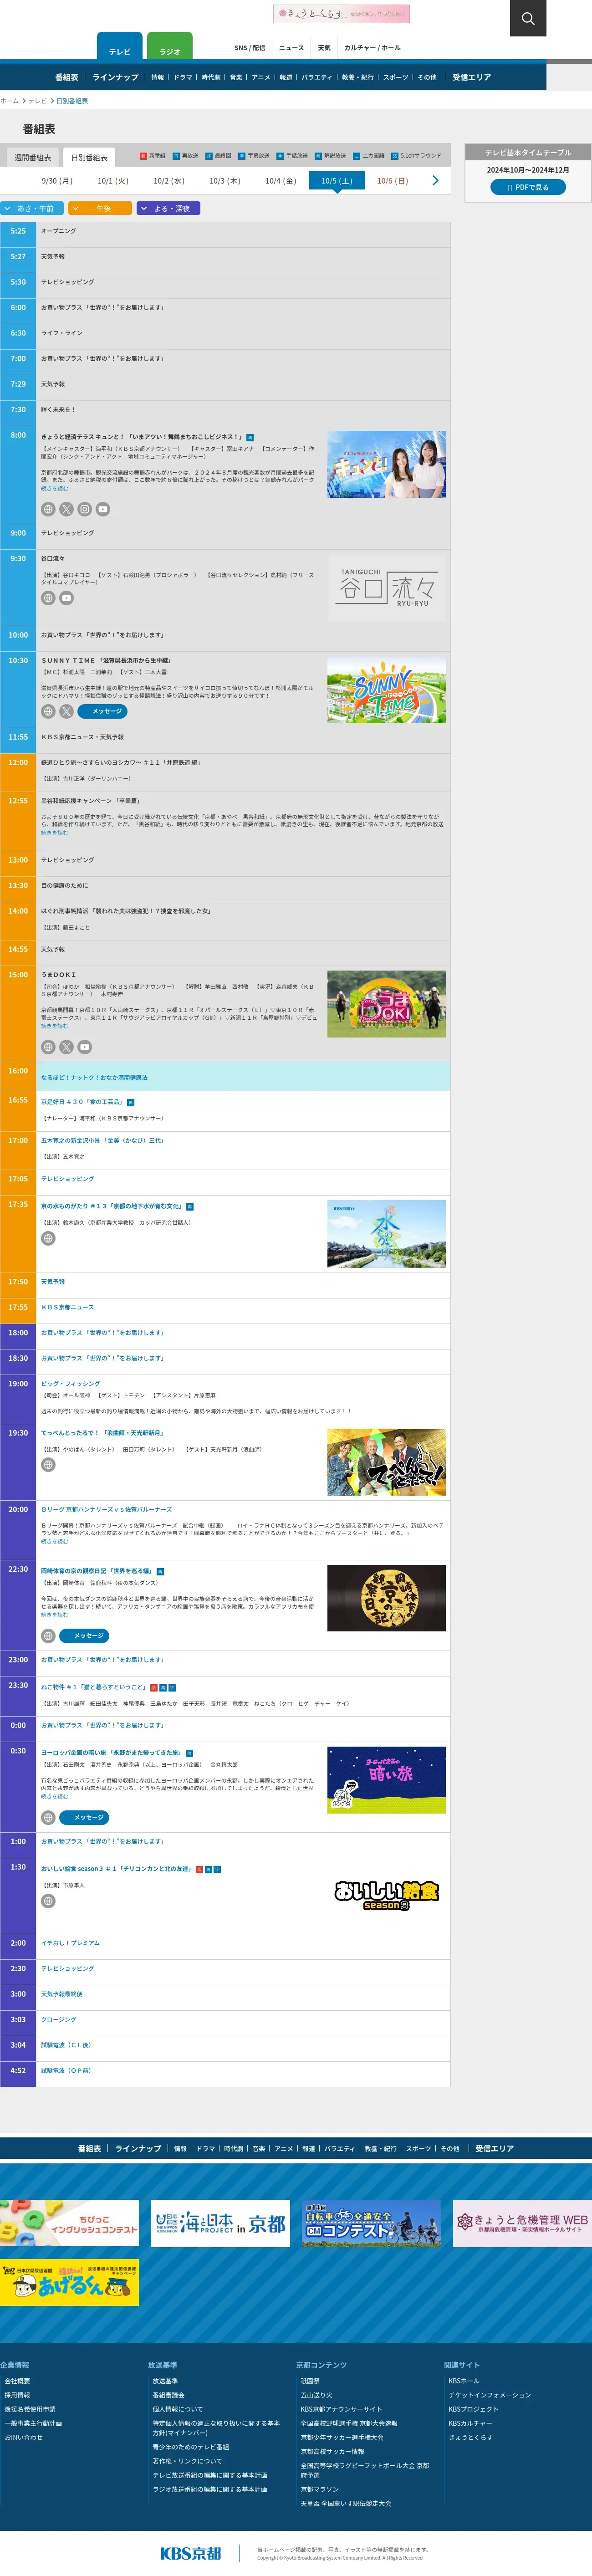Open カルチャー / ホール in the header menu
Screen dimensions: 592x2576
click(372, 48)
